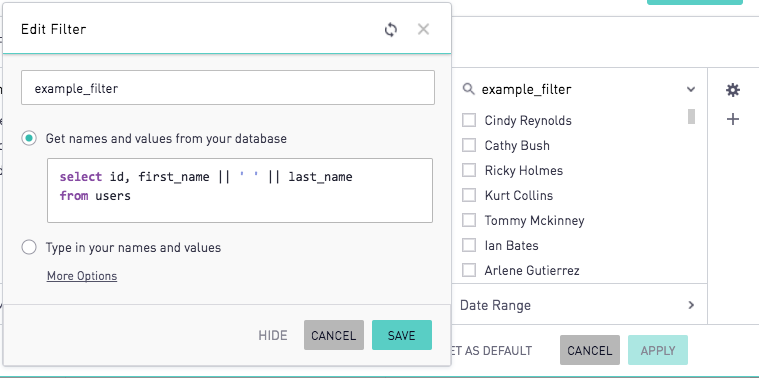The height and width of the screenshot is (378, 759).
Task: Toggle the Kurt Collins checkbox
Action: [469, 195]
